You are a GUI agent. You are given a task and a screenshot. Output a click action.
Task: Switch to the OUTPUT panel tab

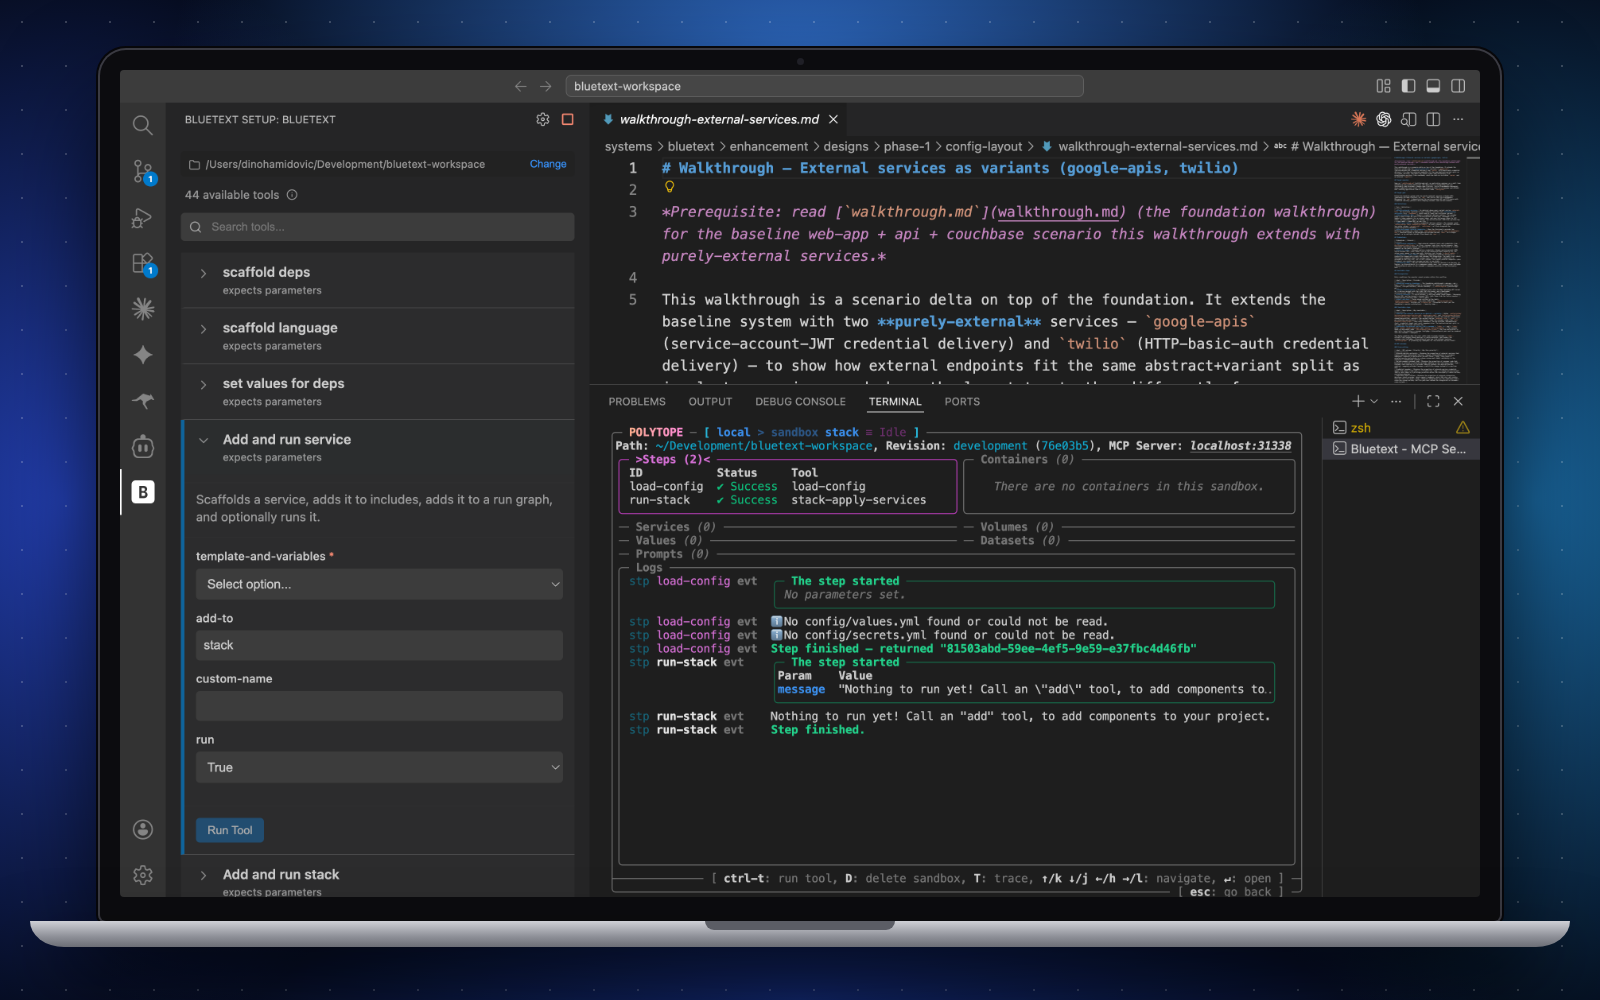[x=710, y=402]
